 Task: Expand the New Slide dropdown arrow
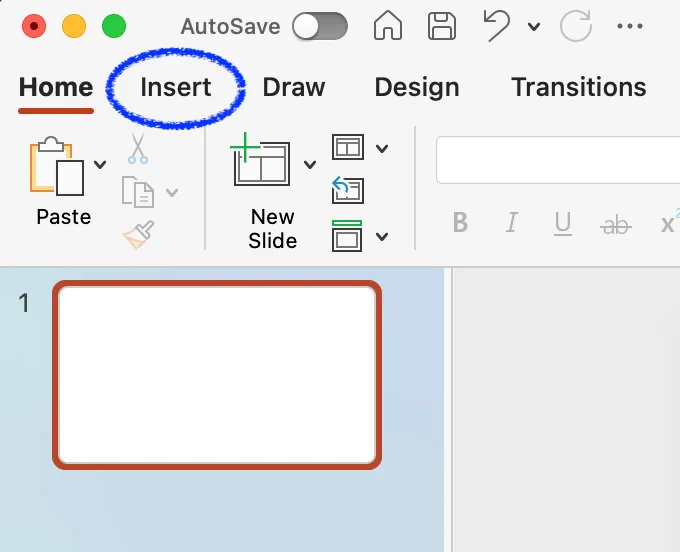pos(310,164)
